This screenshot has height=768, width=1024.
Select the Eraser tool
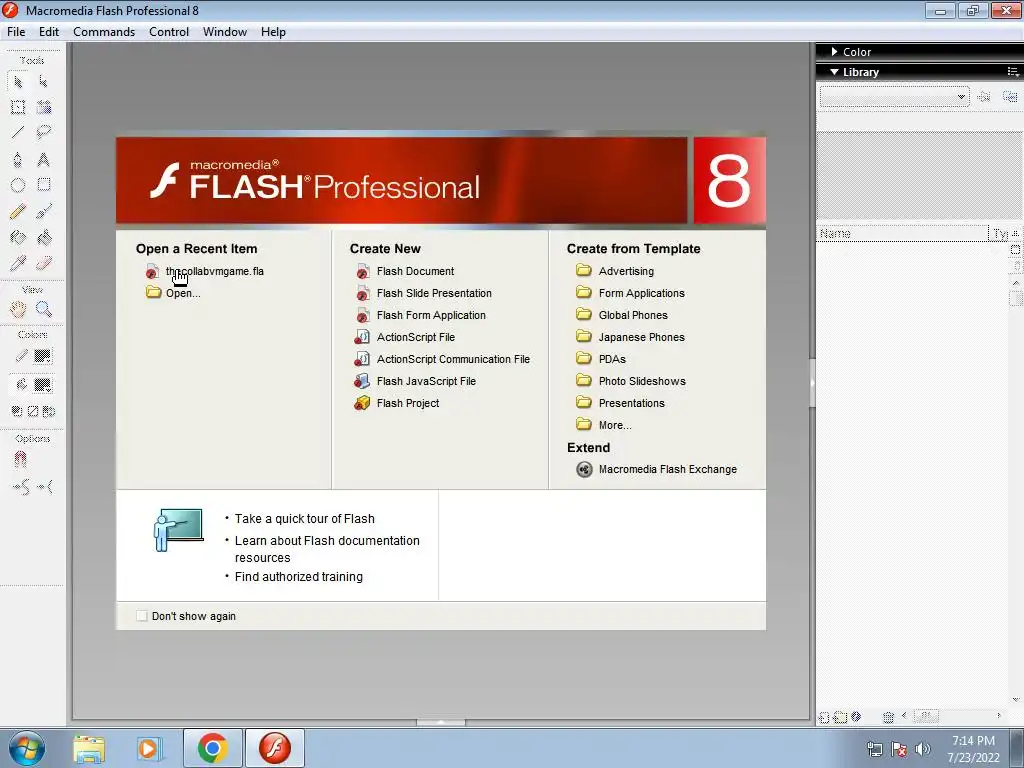point(44,263)
